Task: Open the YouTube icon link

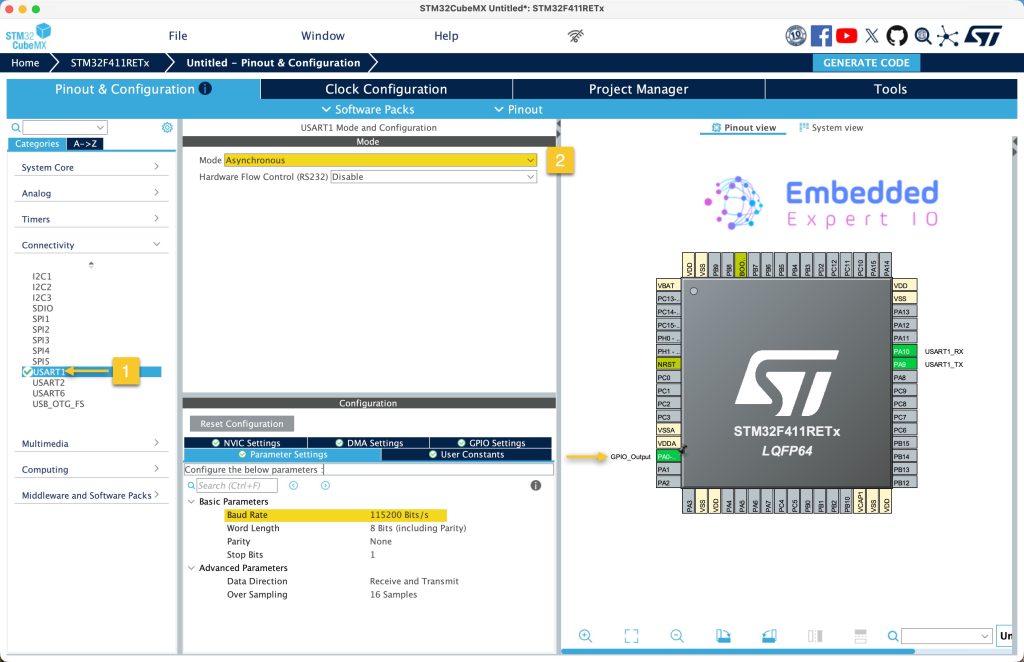Action: [x=846, y=36]
